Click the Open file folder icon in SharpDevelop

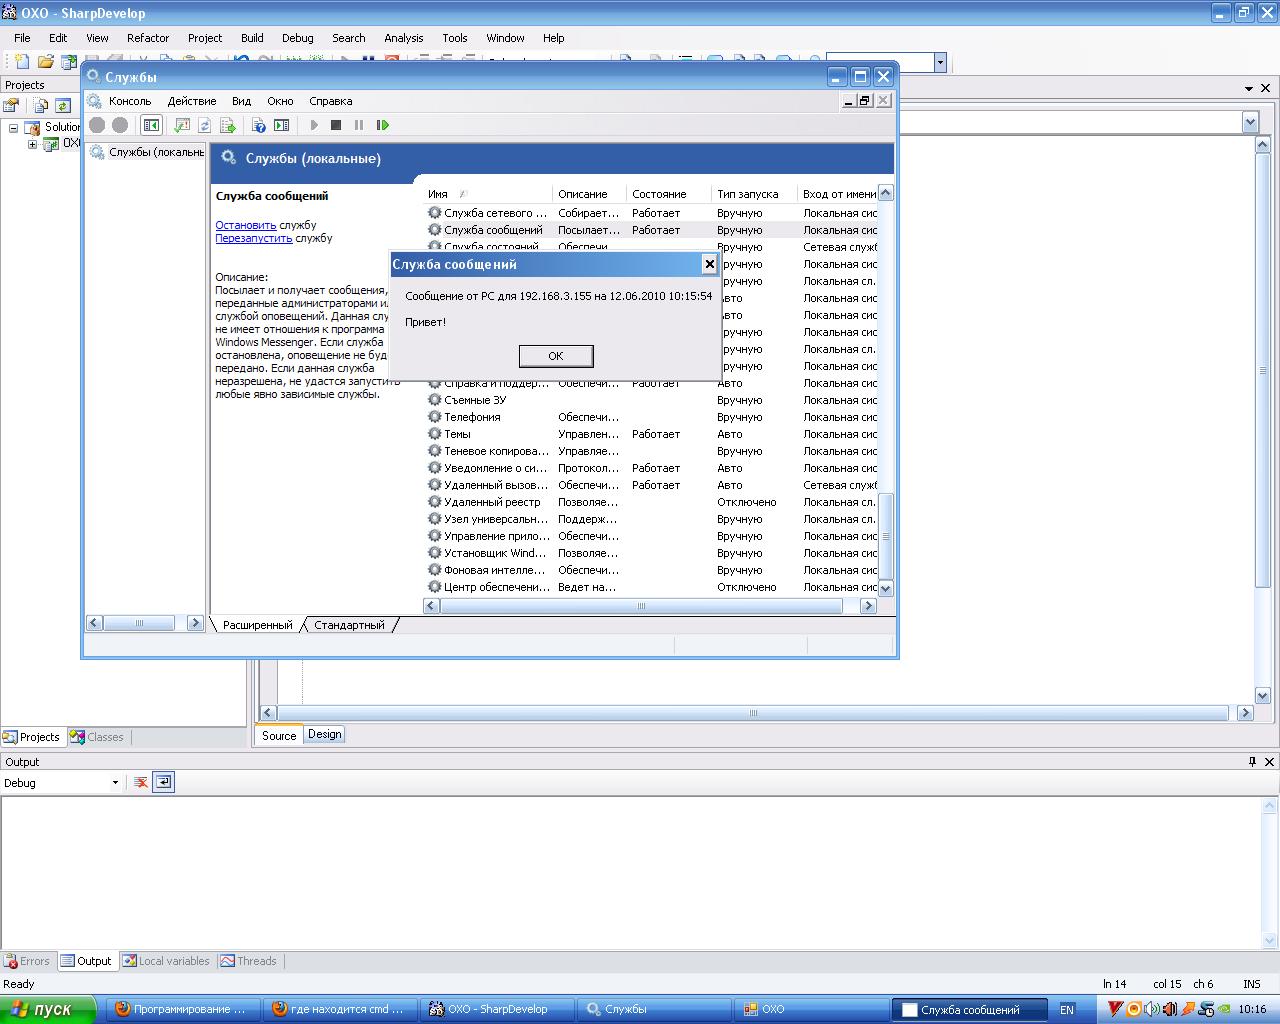point(45,62)
